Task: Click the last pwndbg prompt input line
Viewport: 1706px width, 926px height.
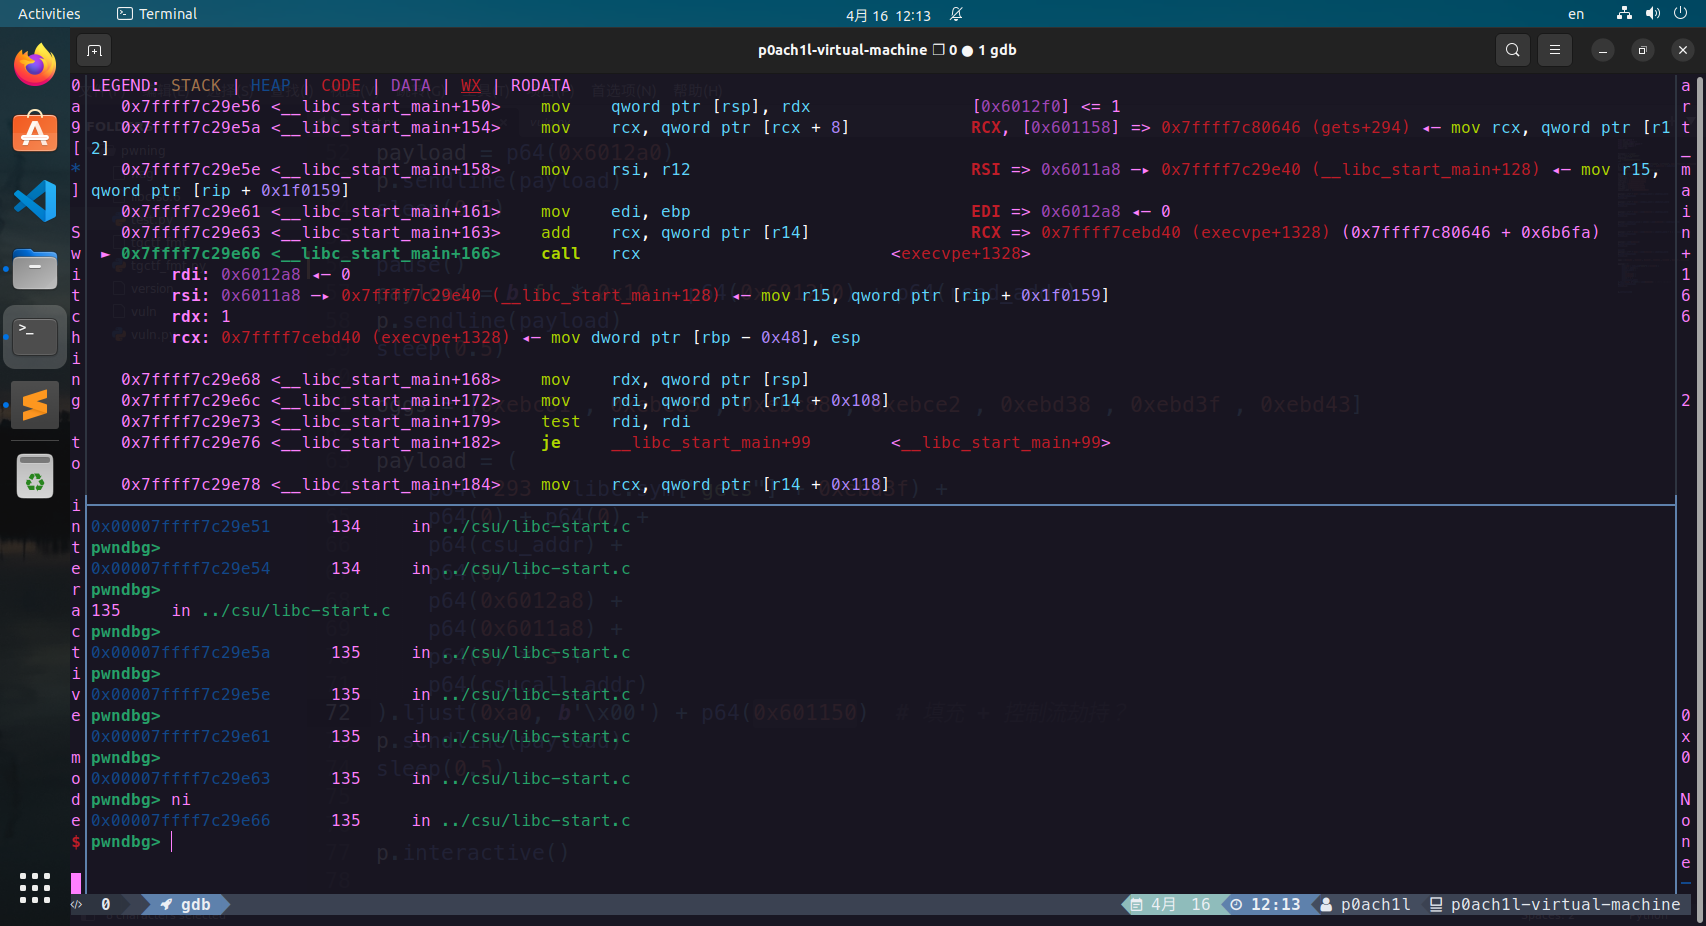Action: coord(132,841)
